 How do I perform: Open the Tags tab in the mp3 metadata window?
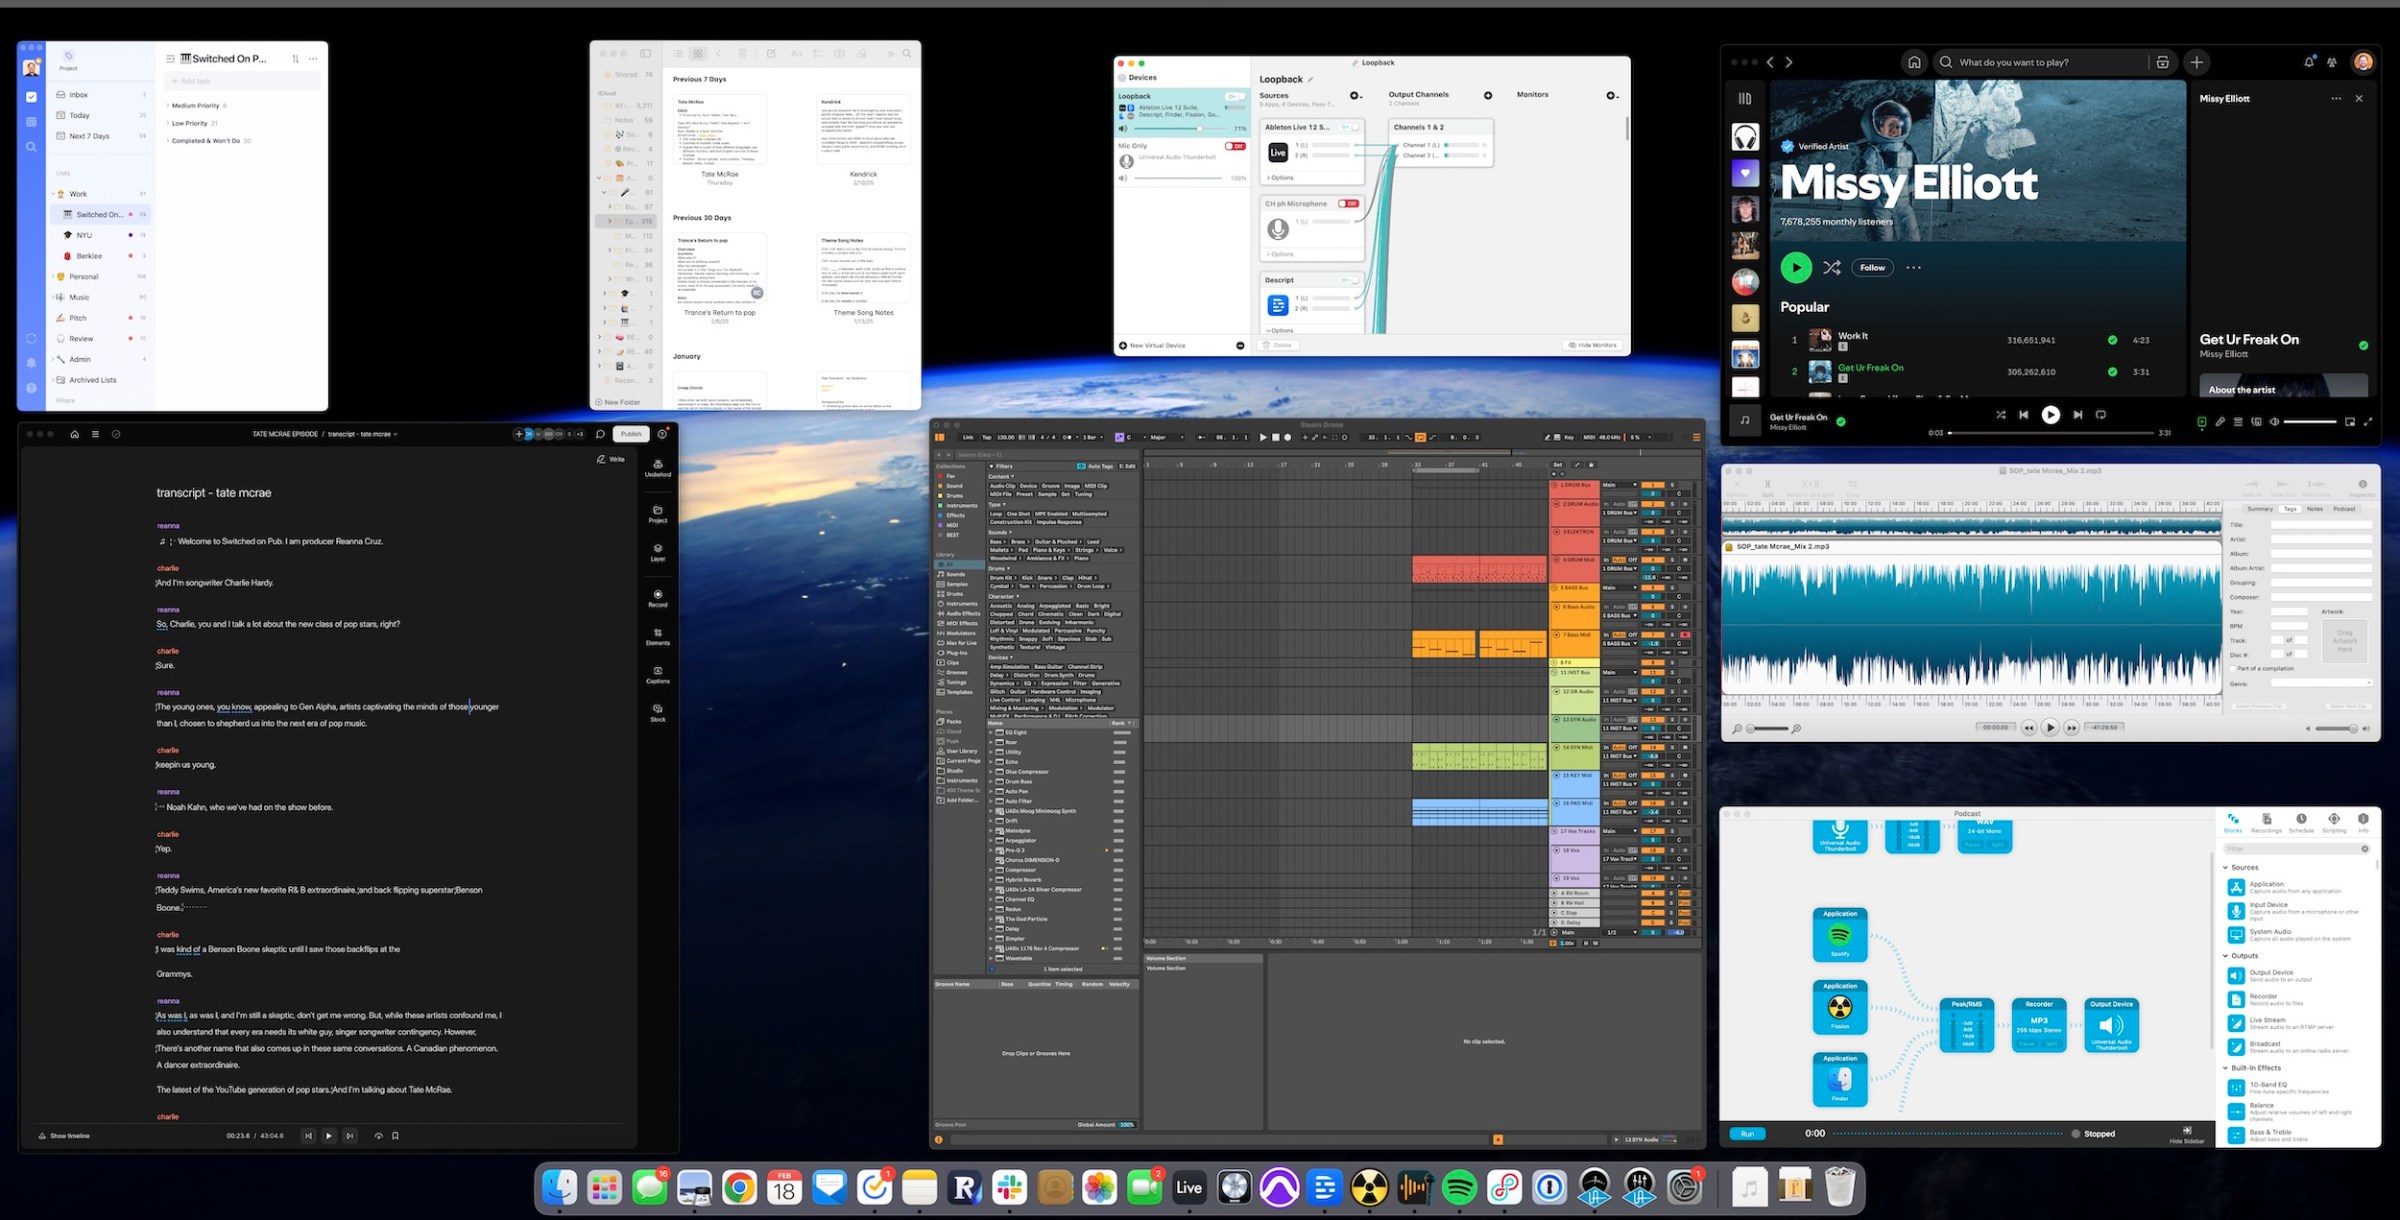(2290, 509)
